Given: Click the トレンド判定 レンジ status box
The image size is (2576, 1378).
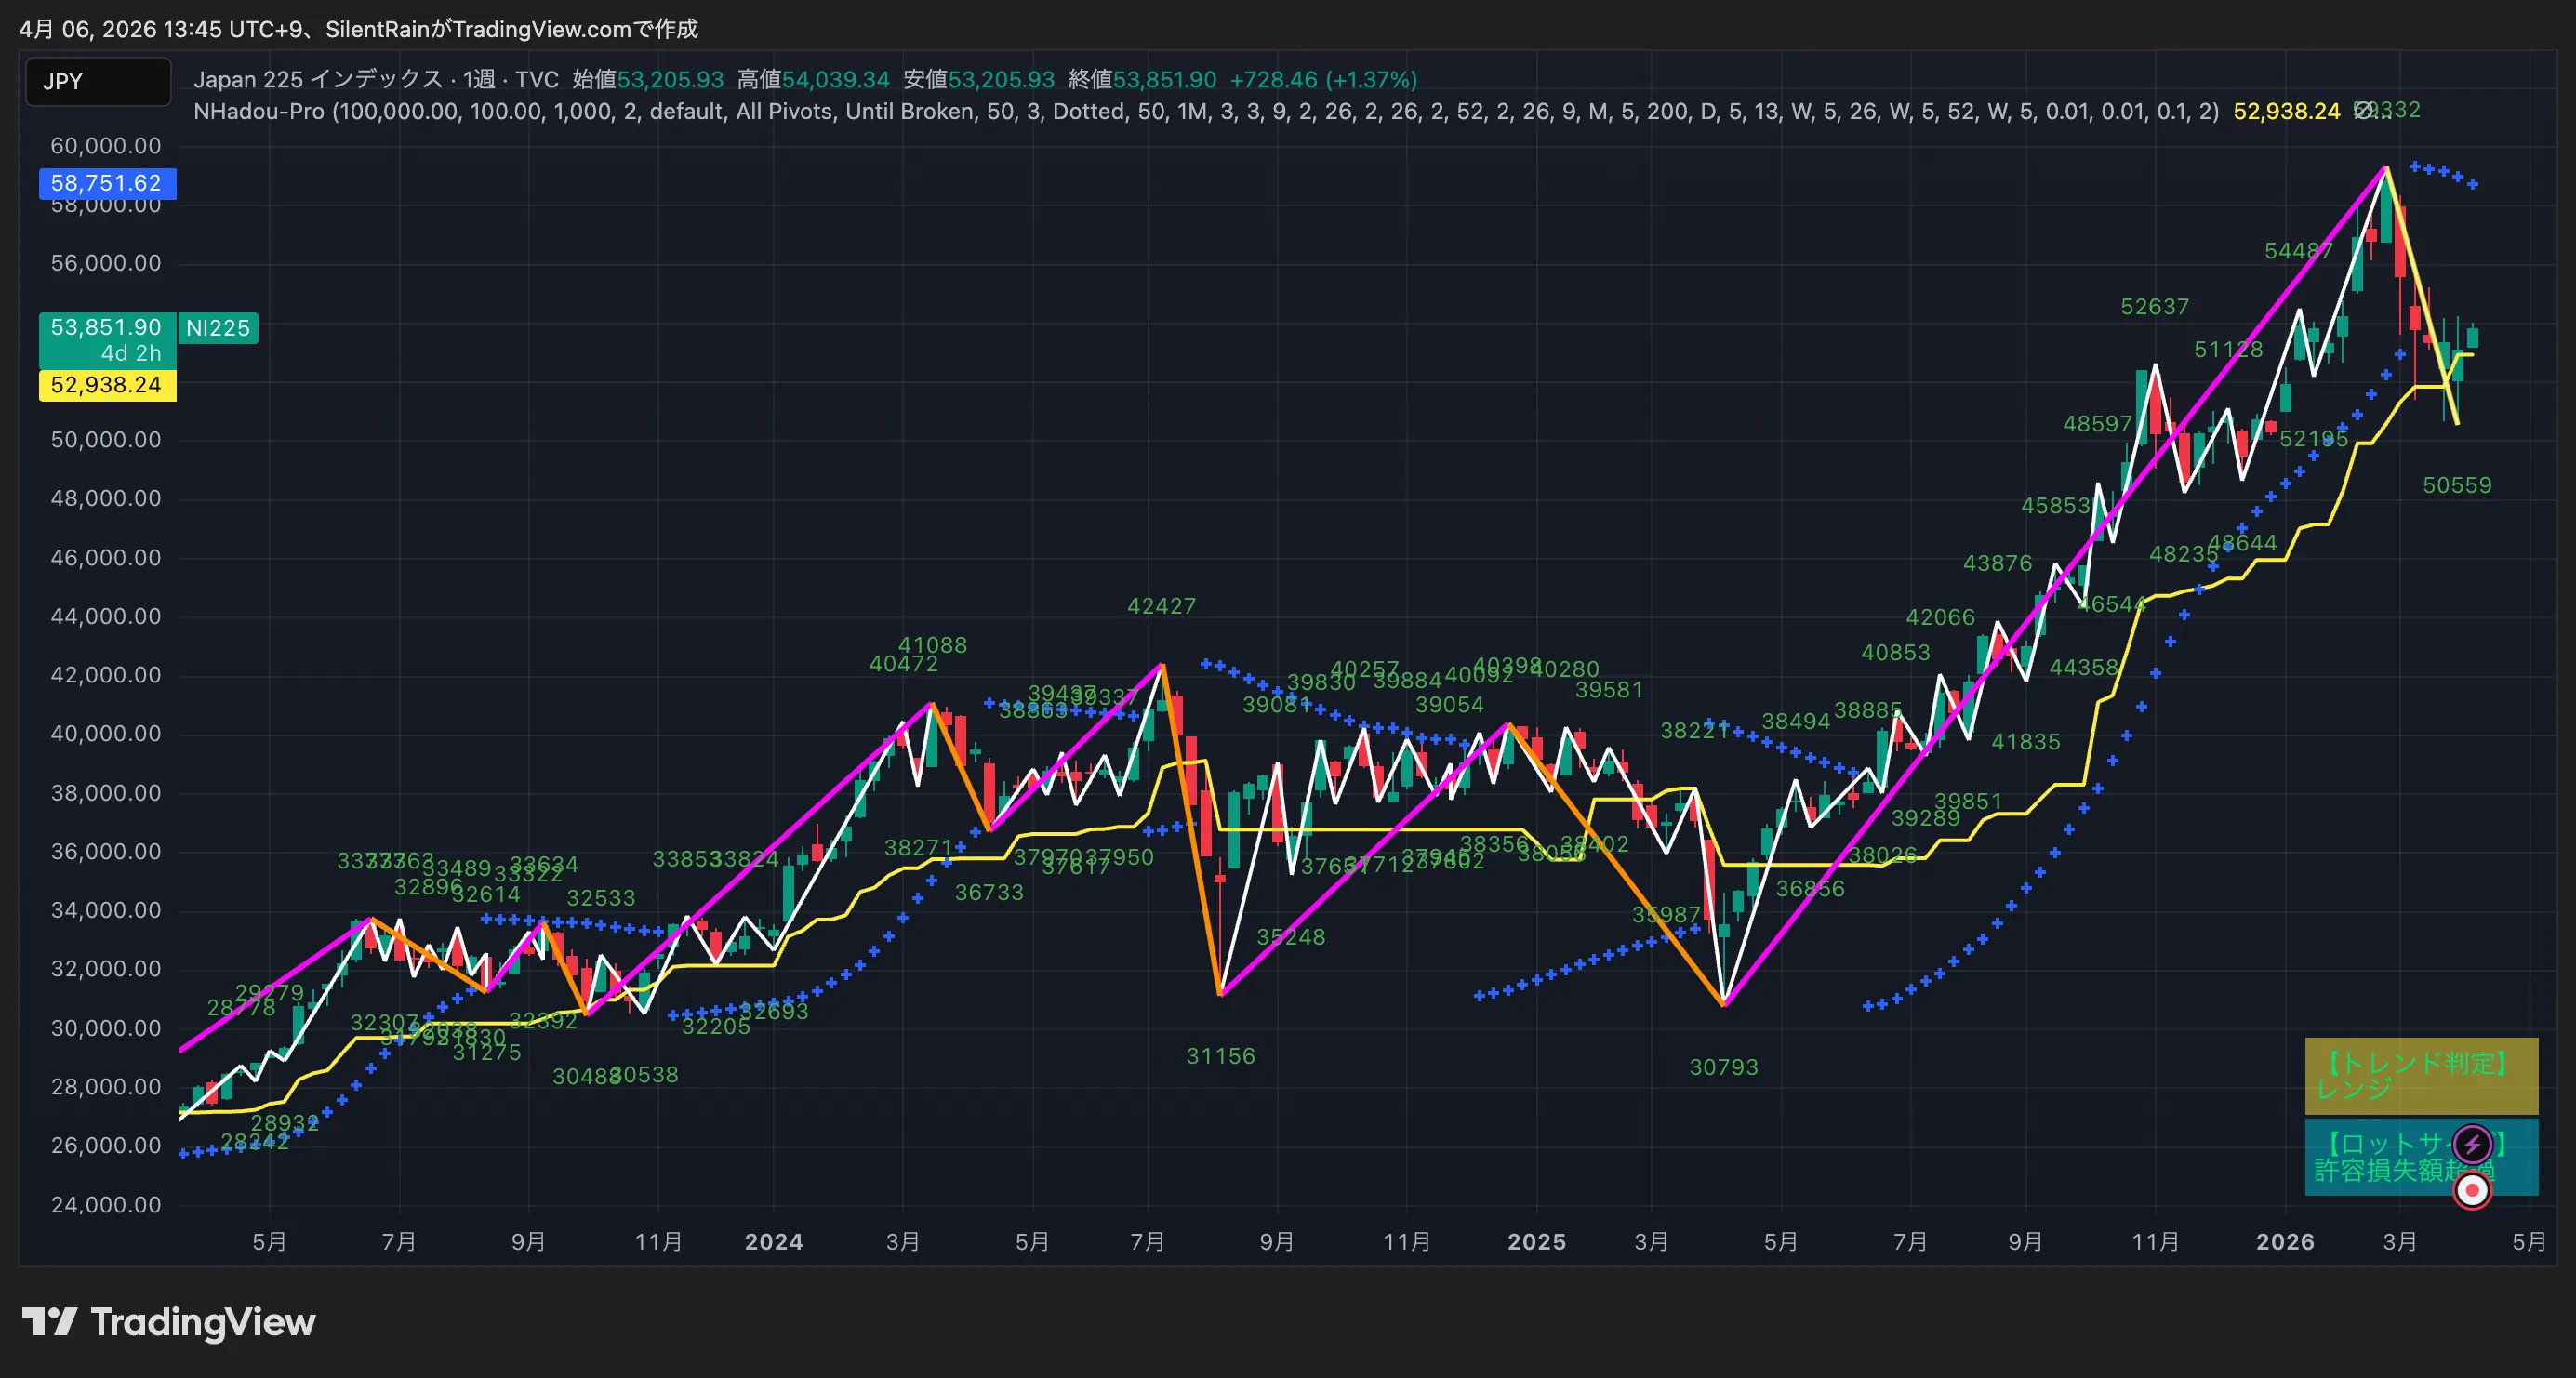Looking at the screenshot, I should [2421, 1076].
